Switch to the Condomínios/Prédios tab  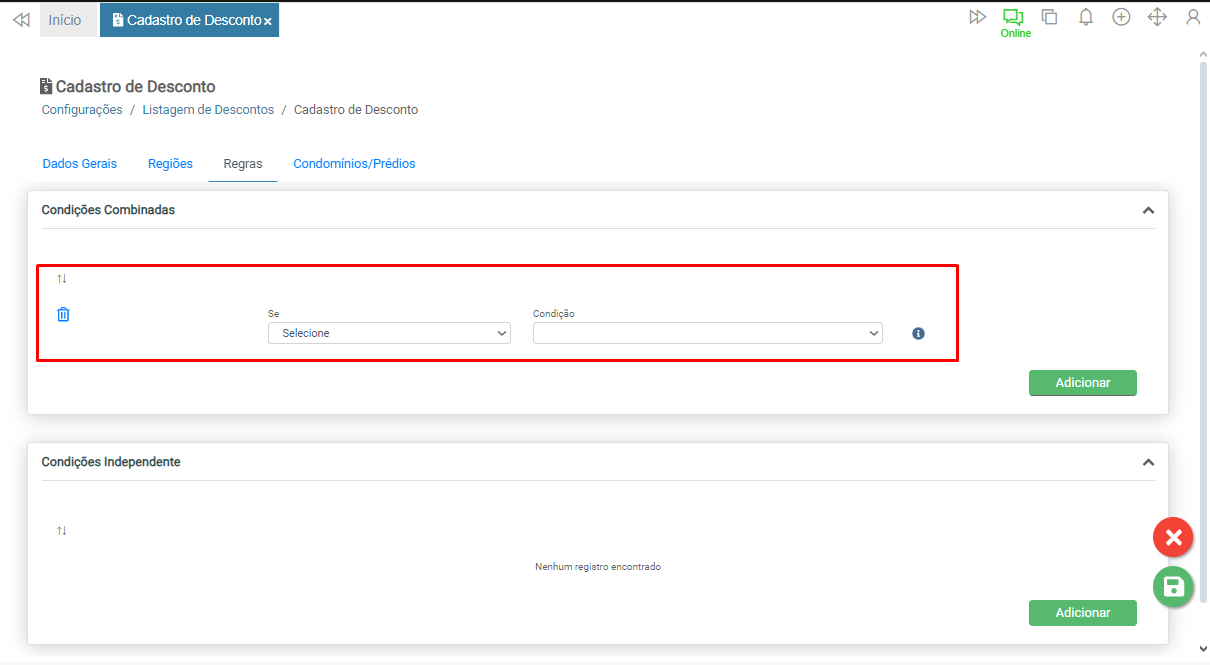click(x=354, y=164)
